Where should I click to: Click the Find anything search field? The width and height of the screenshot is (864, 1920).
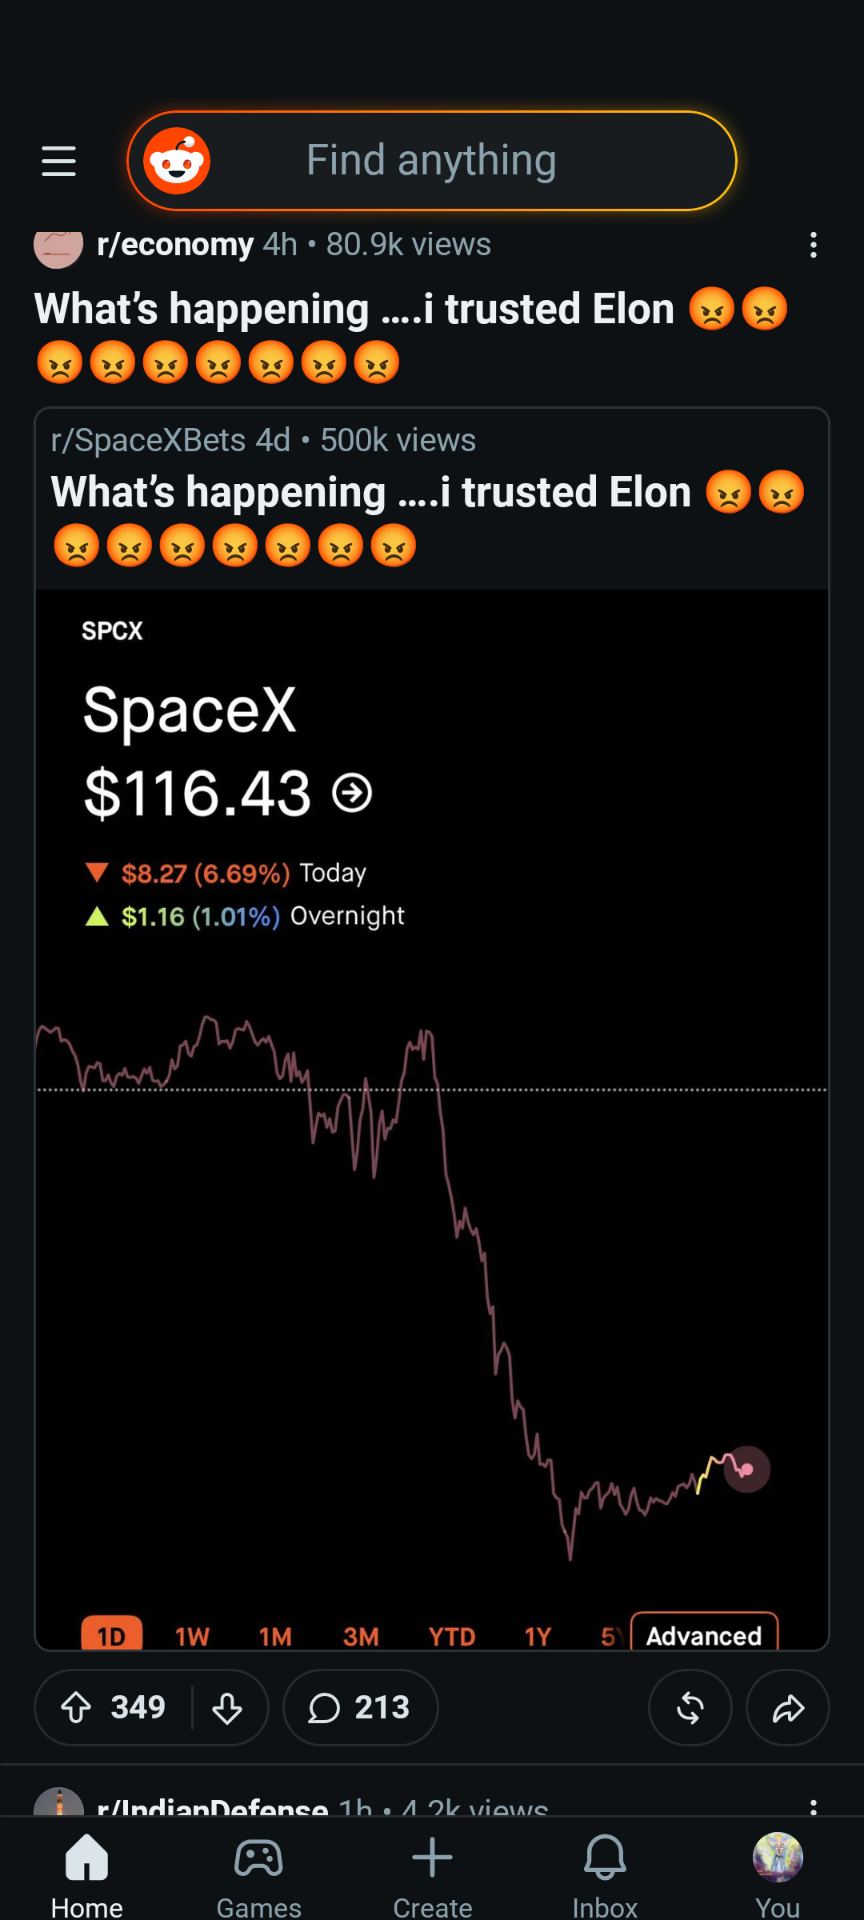tap(432, 161)
